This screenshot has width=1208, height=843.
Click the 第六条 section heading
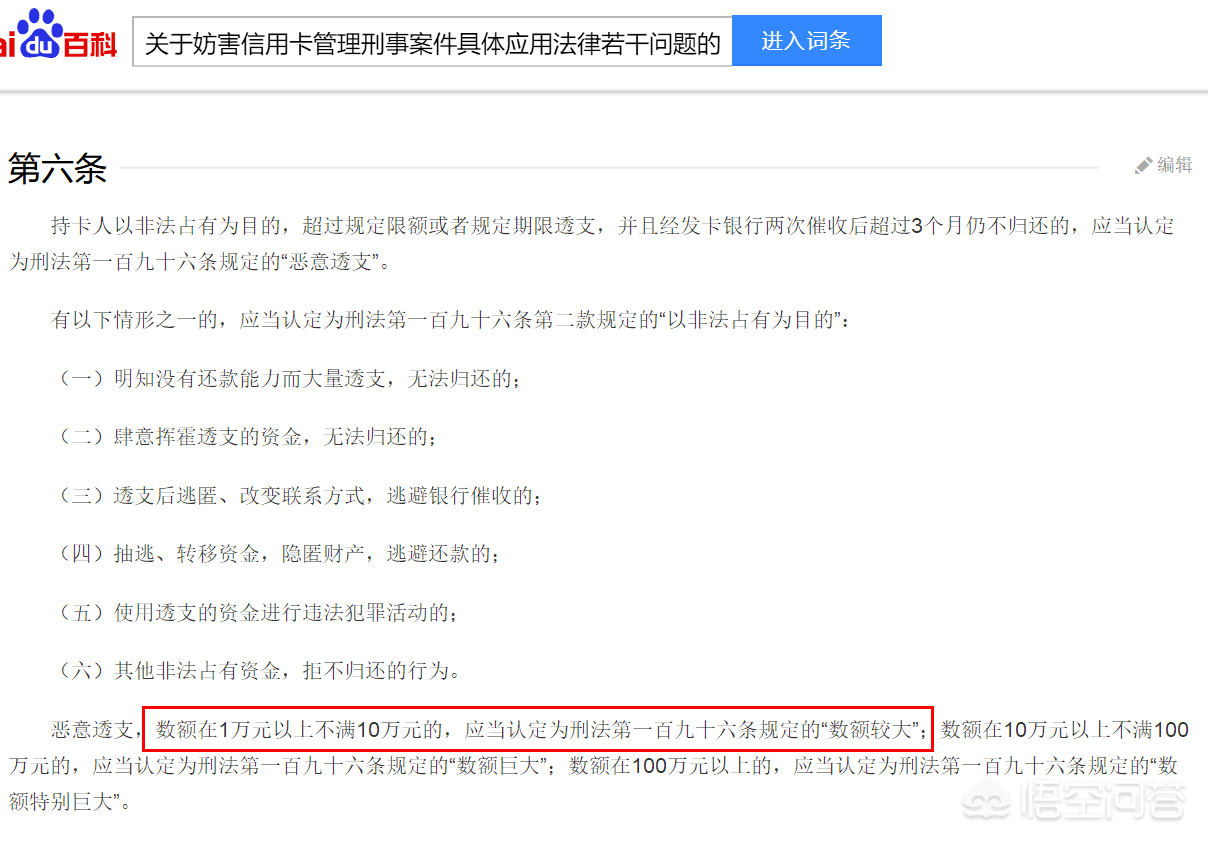pyautogui.click(x=57, y=169)
